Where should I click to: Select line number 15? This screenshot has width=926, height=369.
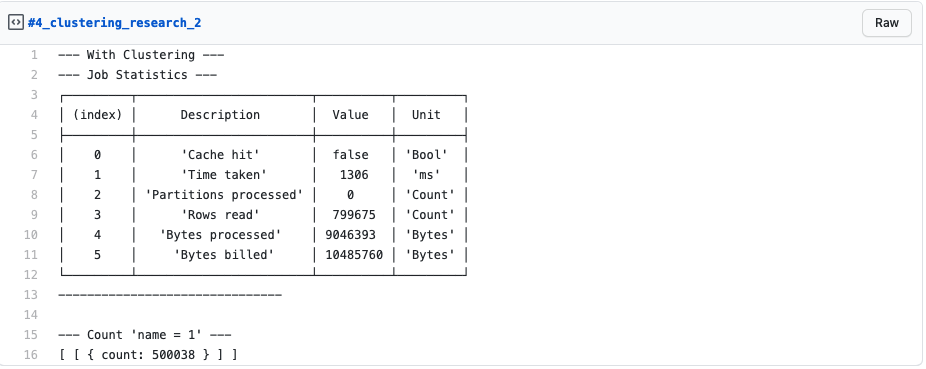[x=31, y=335]
